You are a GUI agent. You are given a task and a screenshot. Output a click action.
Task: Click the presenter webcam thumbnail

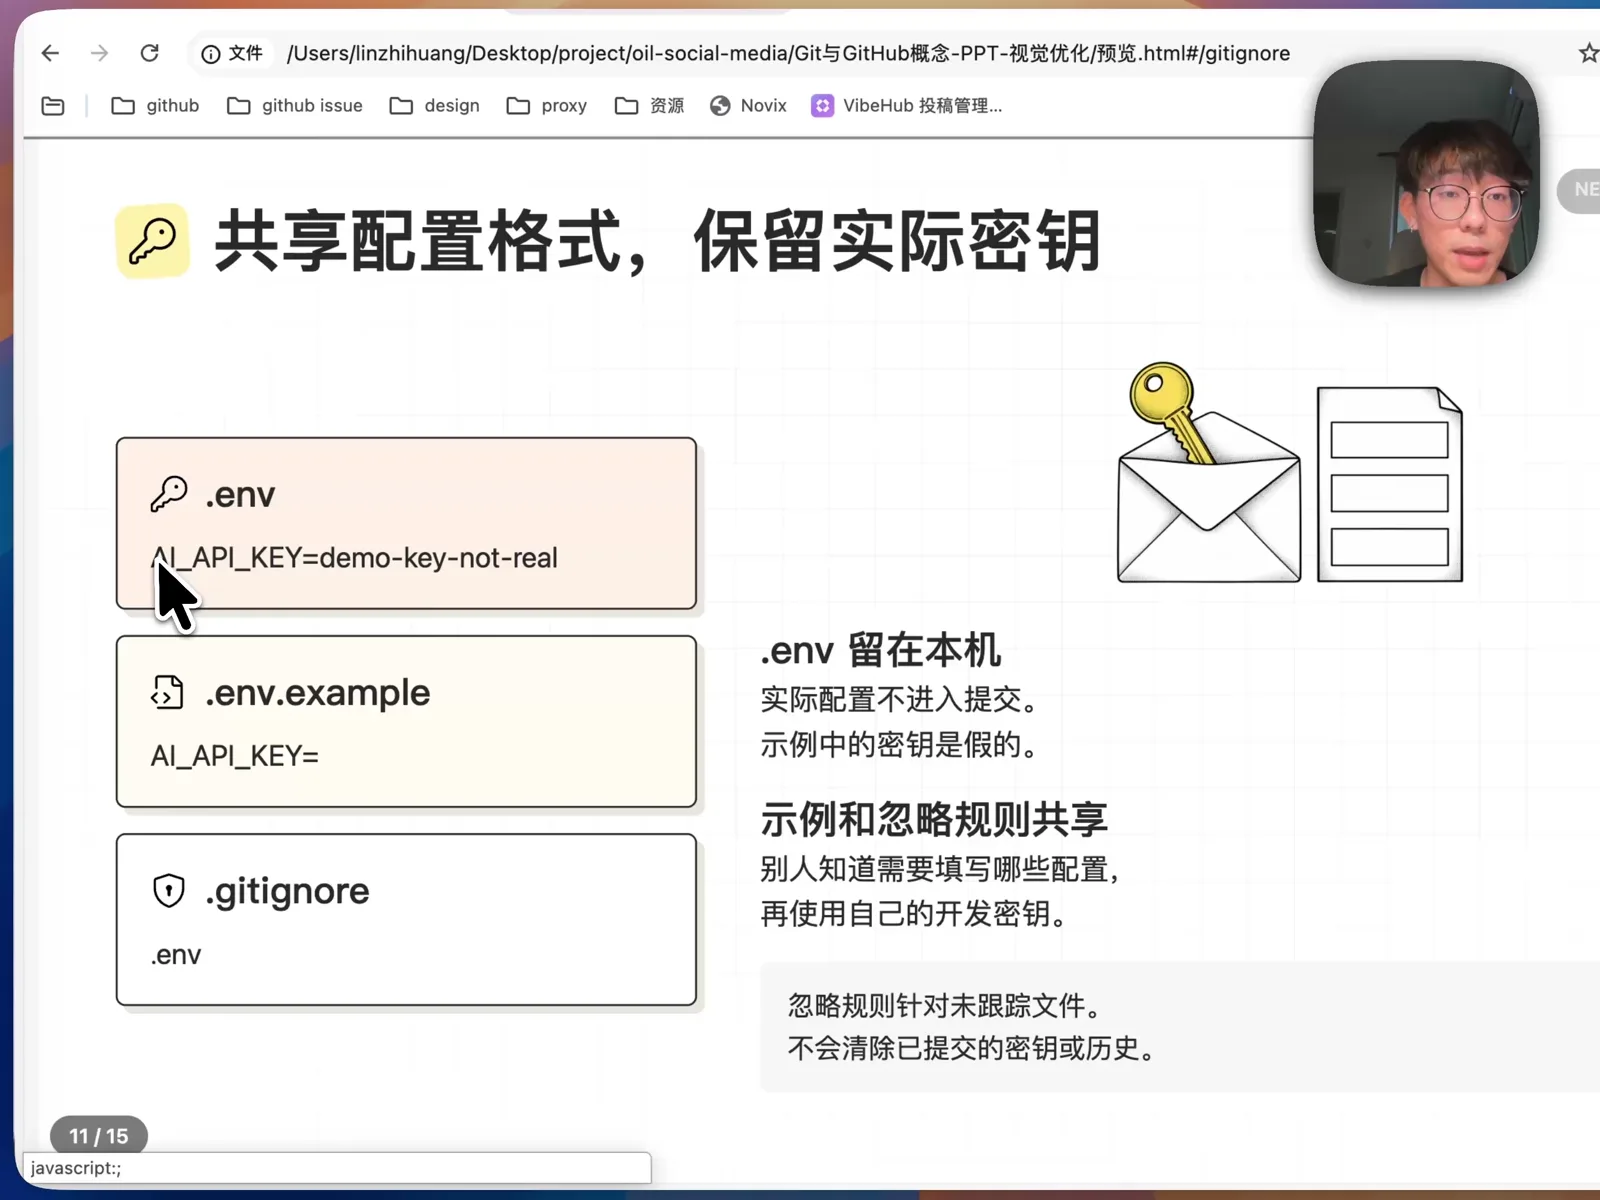(1426, 174)
